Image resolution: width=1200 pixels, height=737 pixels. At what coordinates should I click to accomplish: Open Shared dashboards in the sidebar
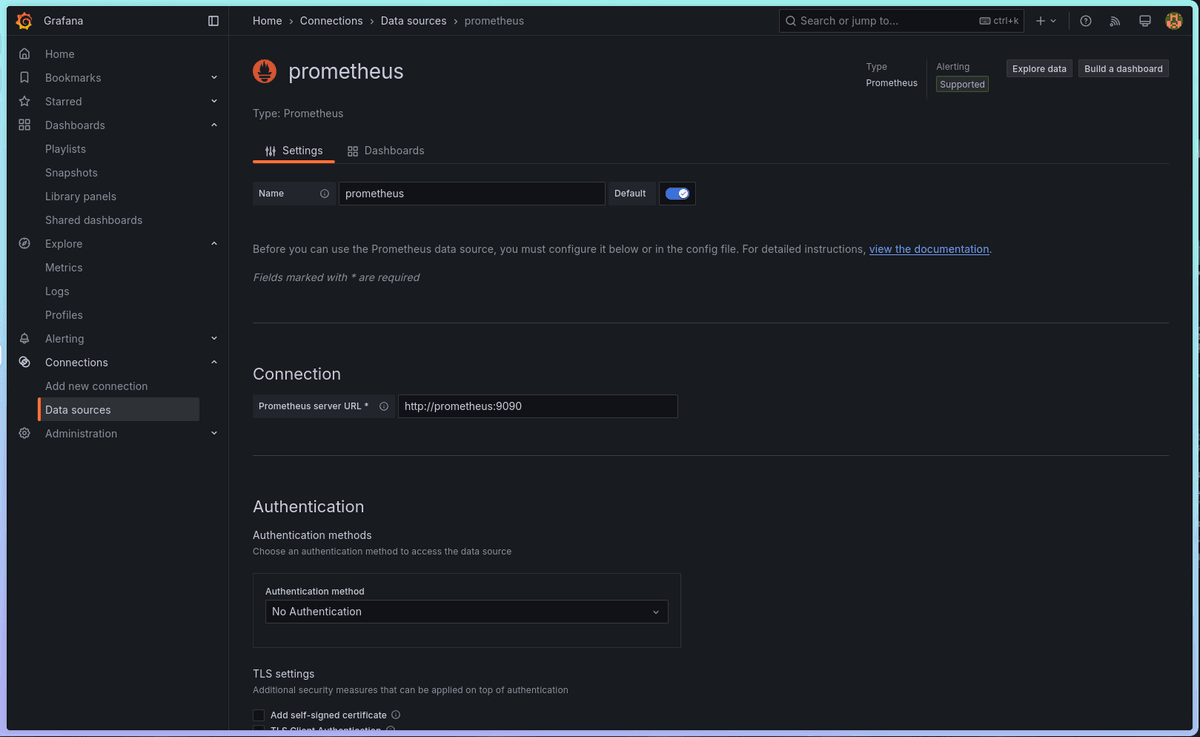(94, 220)
